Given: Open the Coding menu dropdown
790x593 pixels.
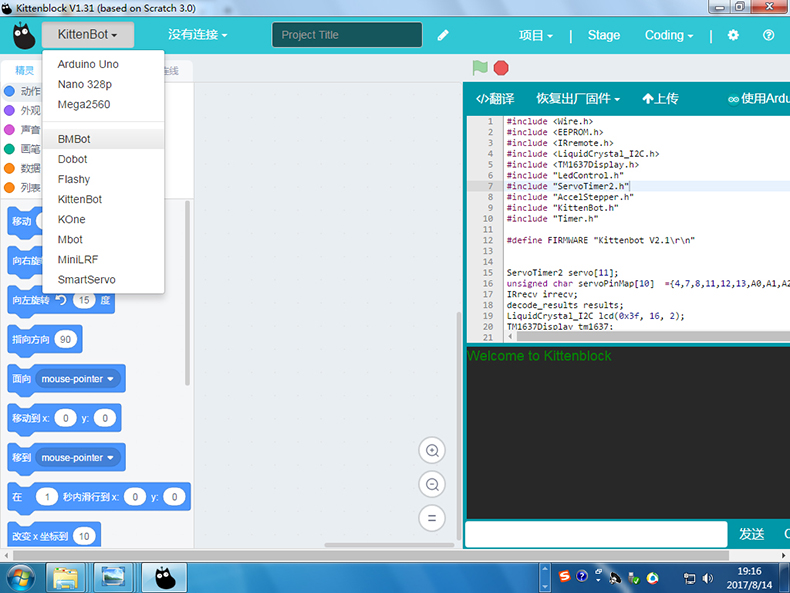Looking at the screenshot, I should pos(669,35).
